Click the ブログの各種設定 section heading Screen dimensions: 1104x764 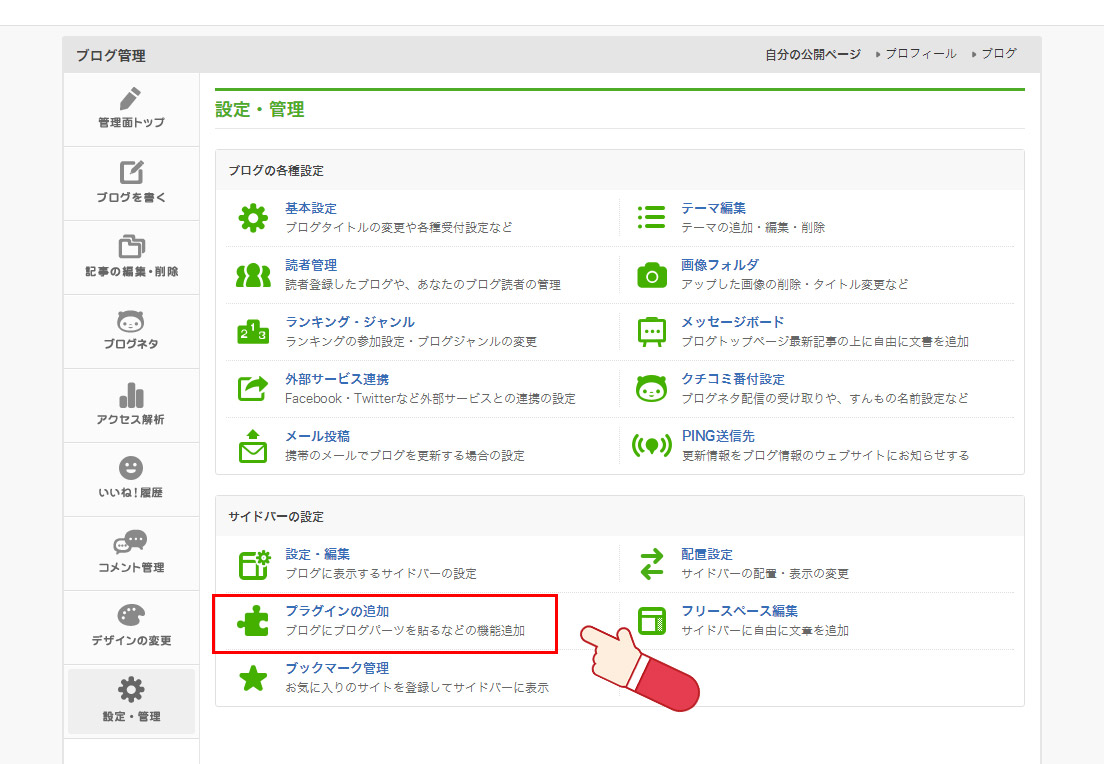point(276,170)
